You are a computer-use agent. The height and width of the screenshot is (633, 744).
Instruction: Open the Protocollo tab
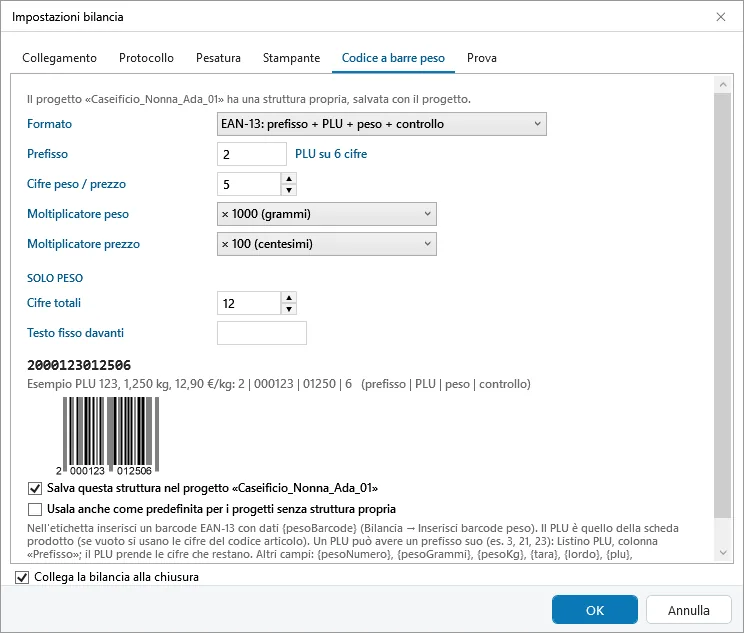pyautogui.click(x=146, y=58)
